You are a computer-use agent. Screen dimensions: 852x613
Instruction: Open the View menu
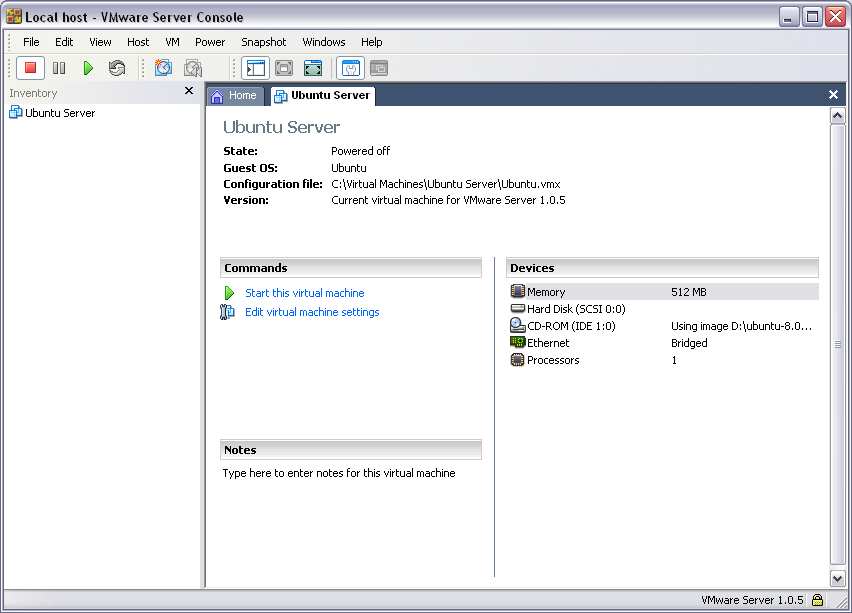100,42
